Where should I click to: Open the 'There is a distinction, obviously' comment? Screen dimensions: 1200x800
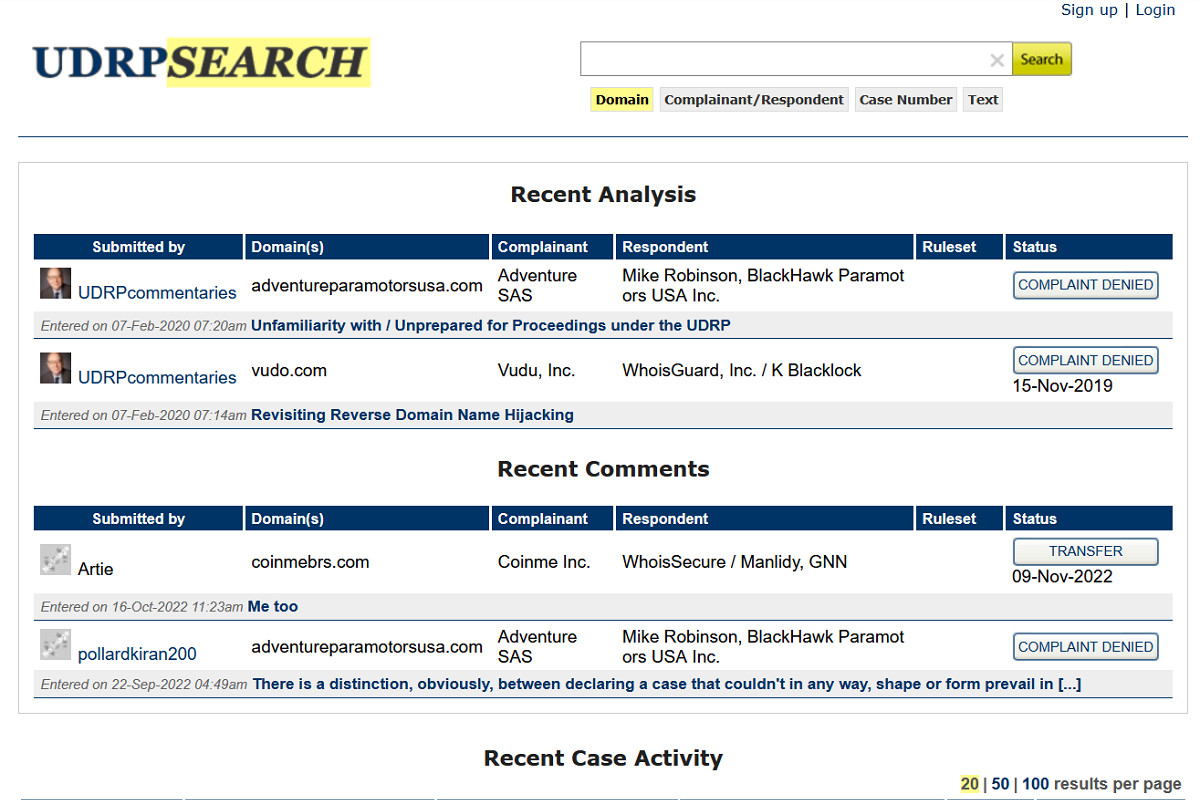point(667,684)
